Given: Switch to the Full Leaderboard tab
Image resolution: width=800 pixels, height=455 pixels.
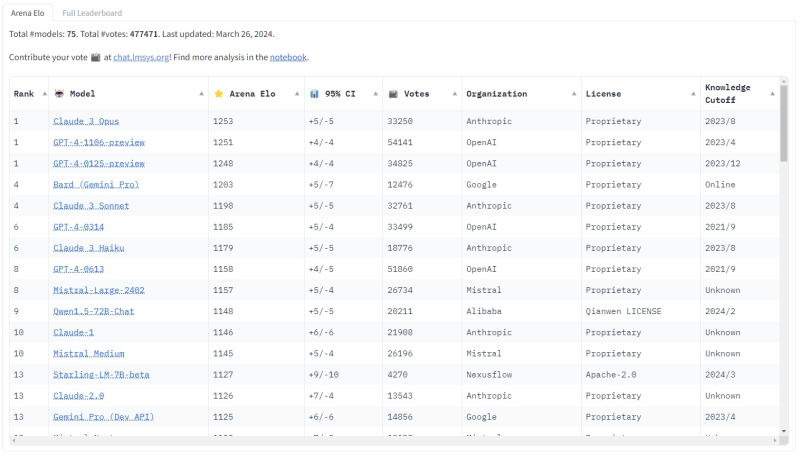Looking at the screenshot, I should 92,13.
